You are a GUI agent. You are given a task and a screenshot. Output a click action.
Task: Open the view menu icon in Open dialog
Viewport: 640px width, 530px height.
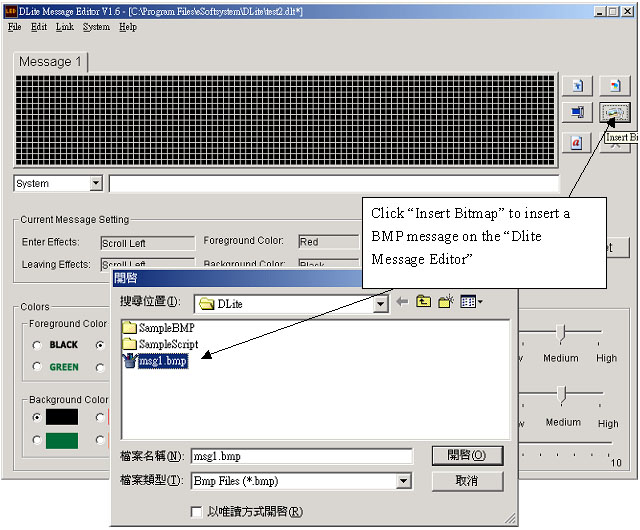click(x=471, y=302)
